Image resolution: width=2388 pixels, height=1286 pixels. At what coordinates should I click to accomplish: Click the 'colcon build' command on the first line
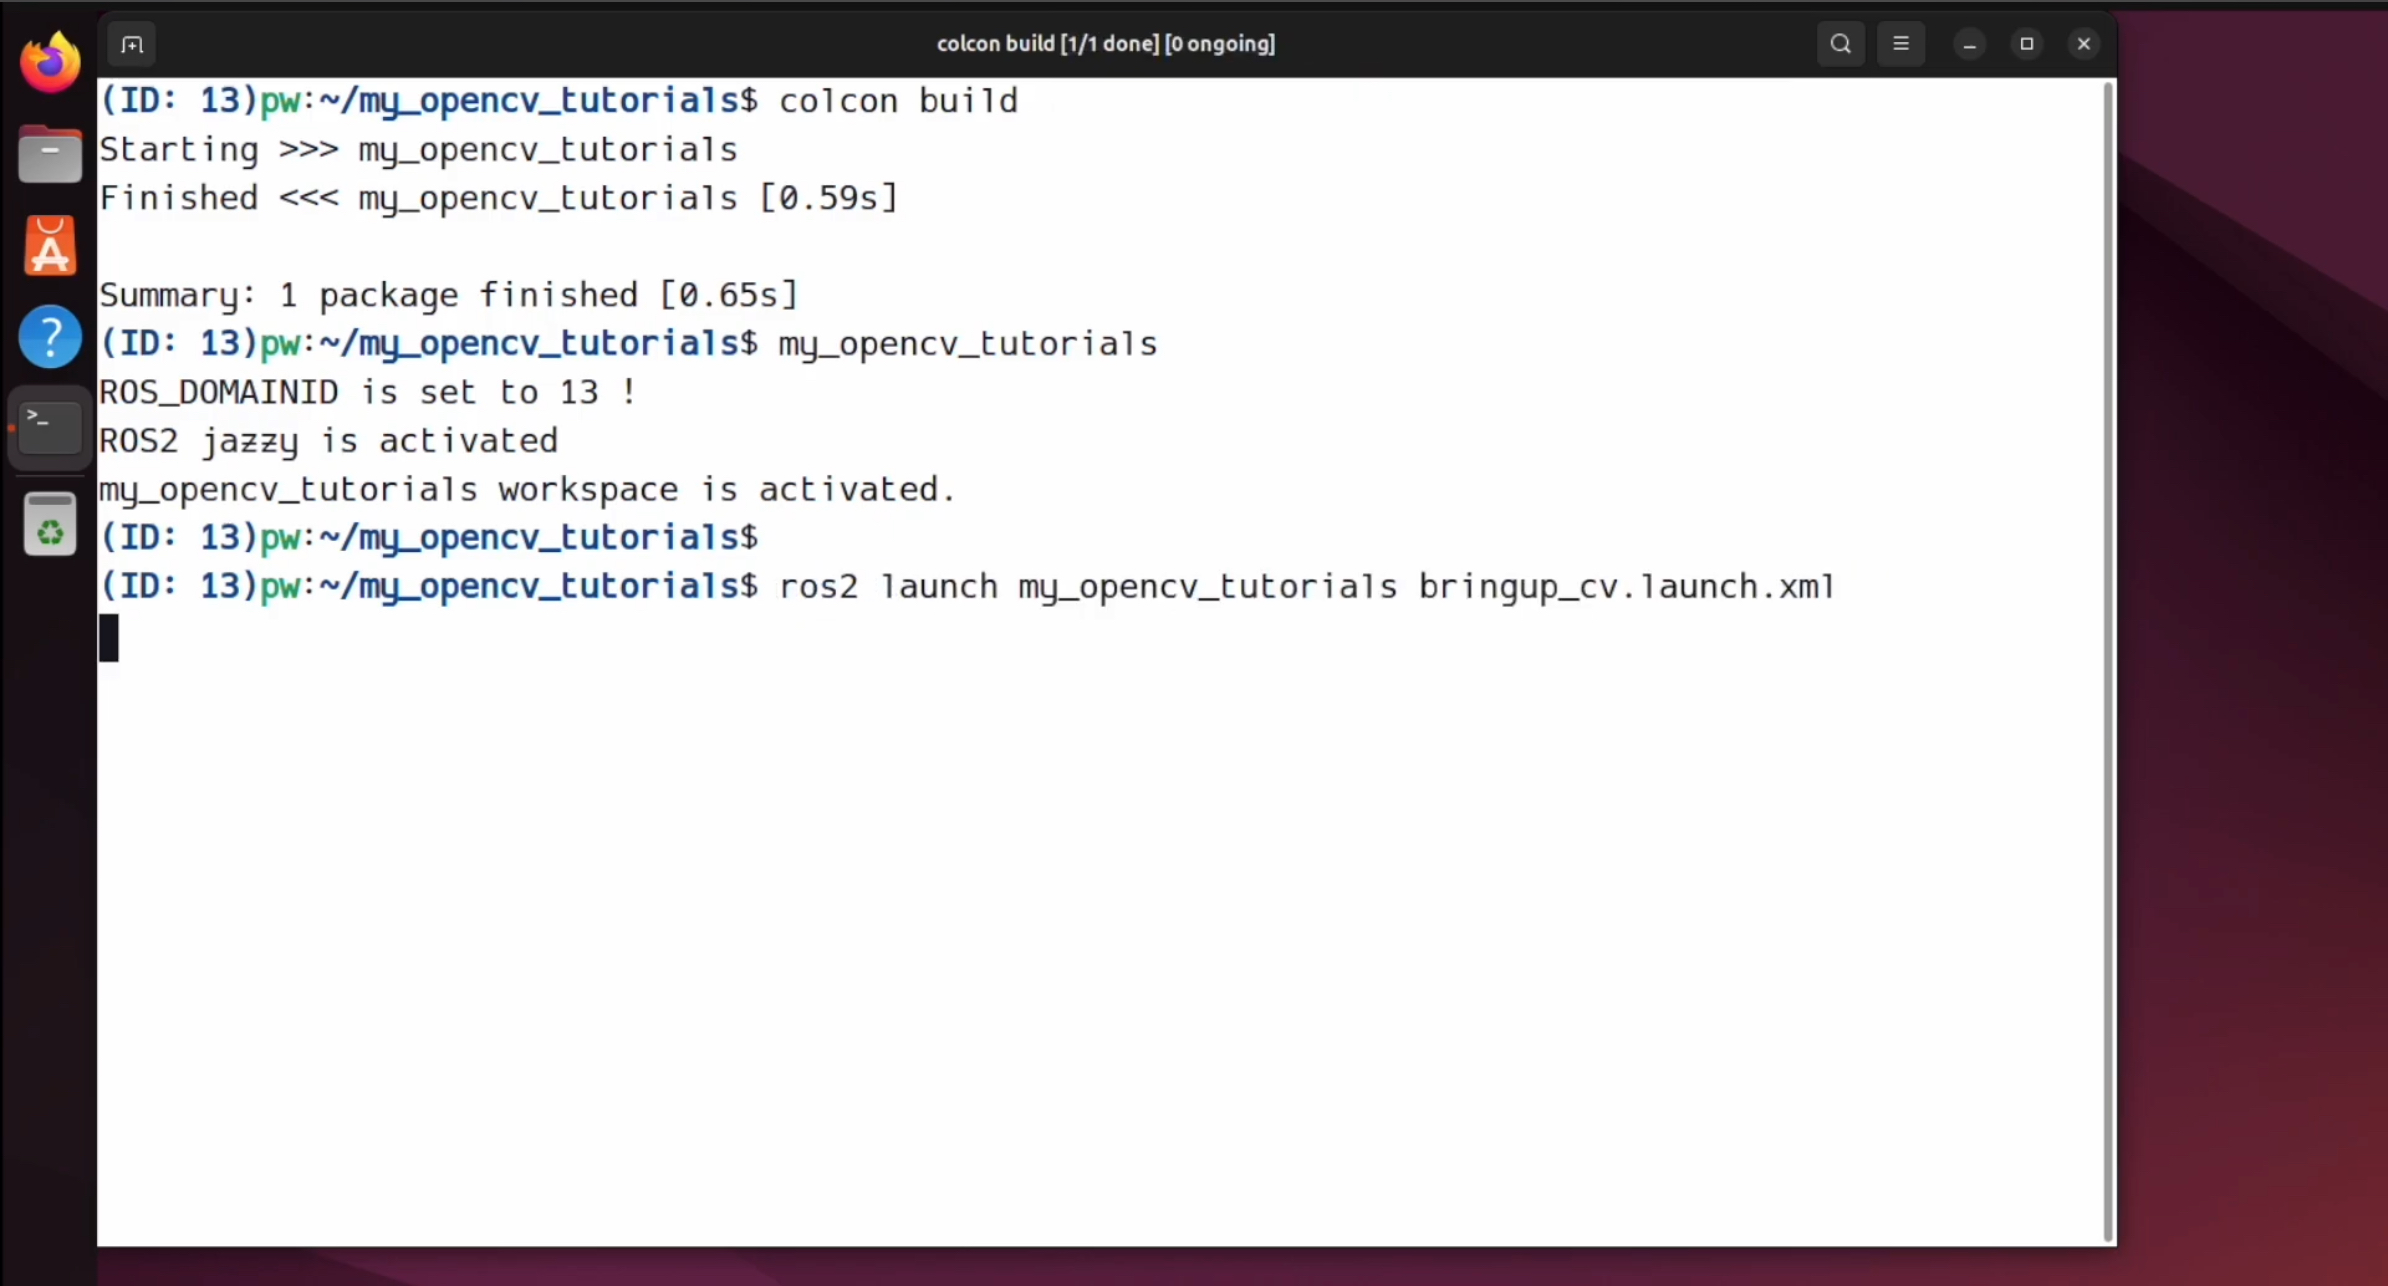tap(897, 101)
